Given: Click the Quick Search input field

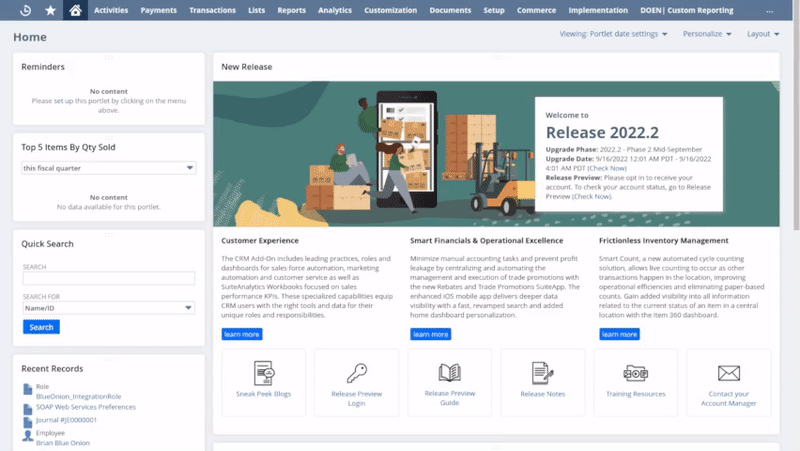Looking at the screenshot, I should (109, 278).
